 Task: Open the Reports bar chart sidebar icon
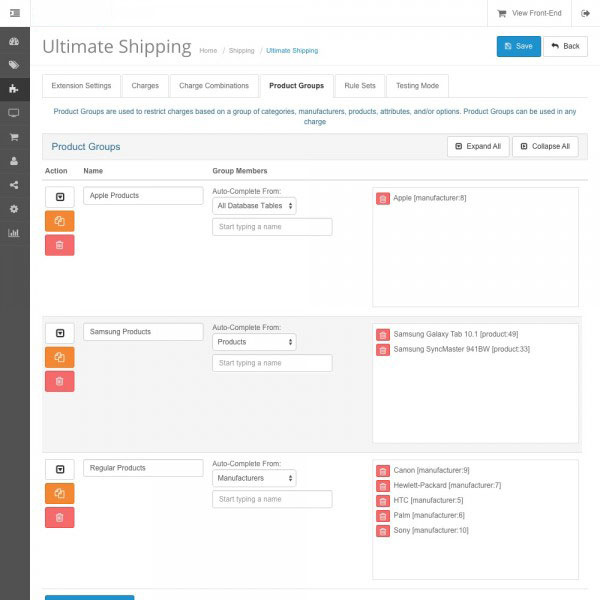click(14, 233)
